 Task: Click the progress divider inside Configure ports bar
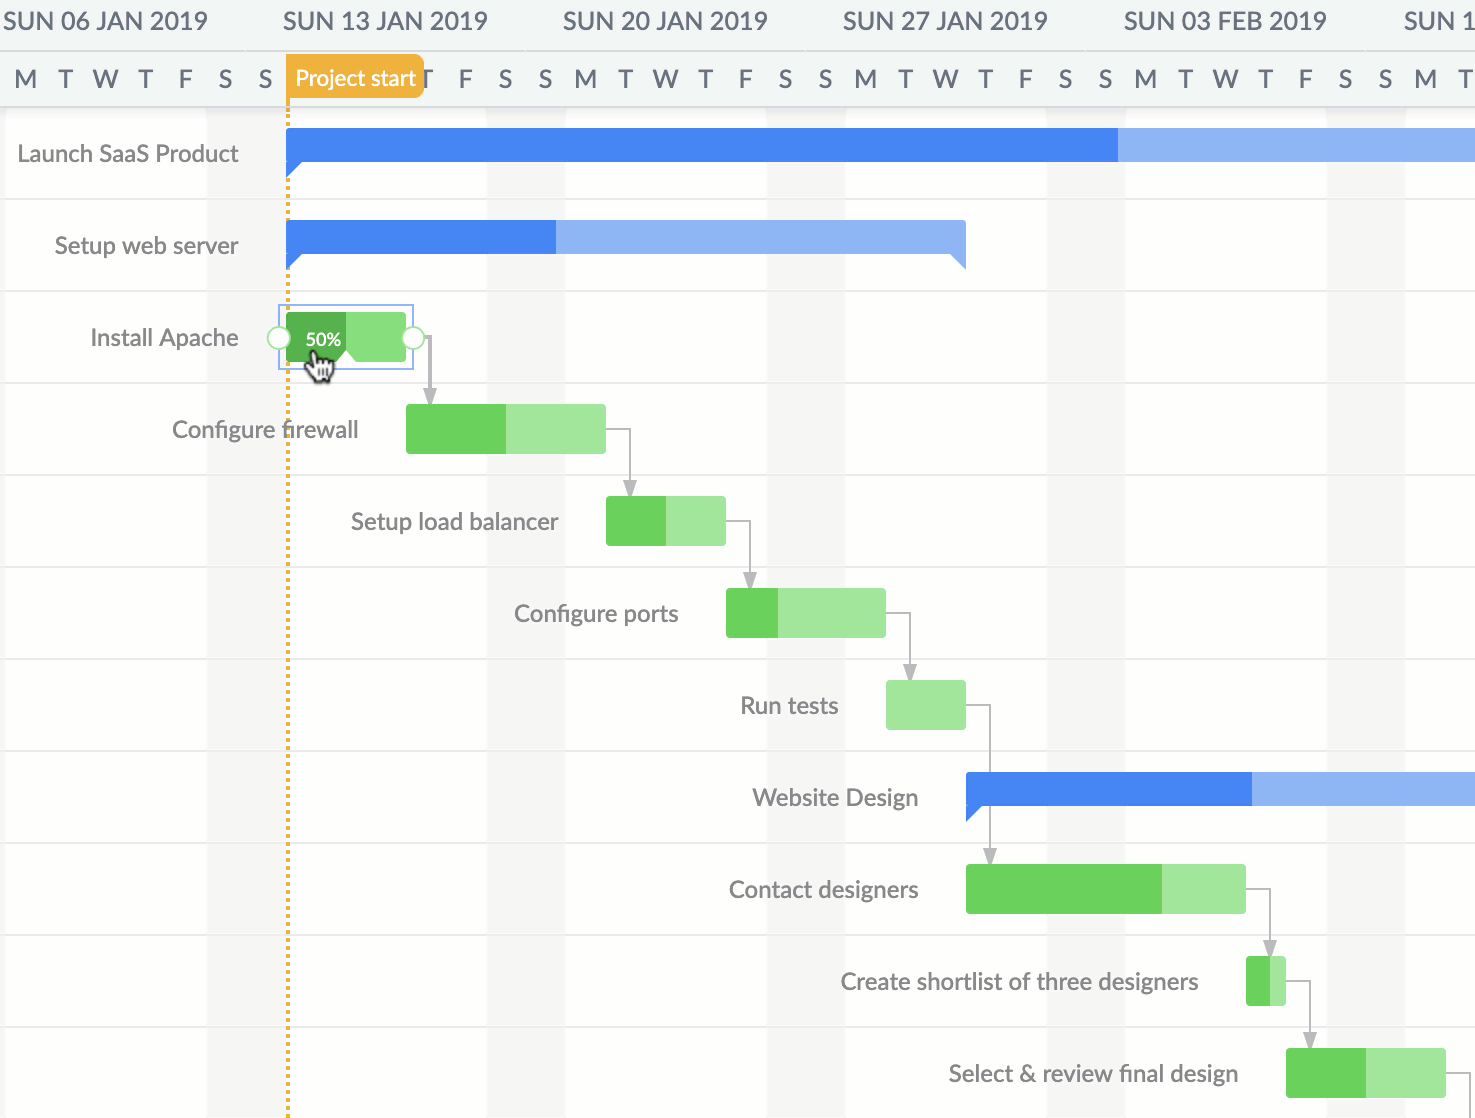tap(777, 613)
